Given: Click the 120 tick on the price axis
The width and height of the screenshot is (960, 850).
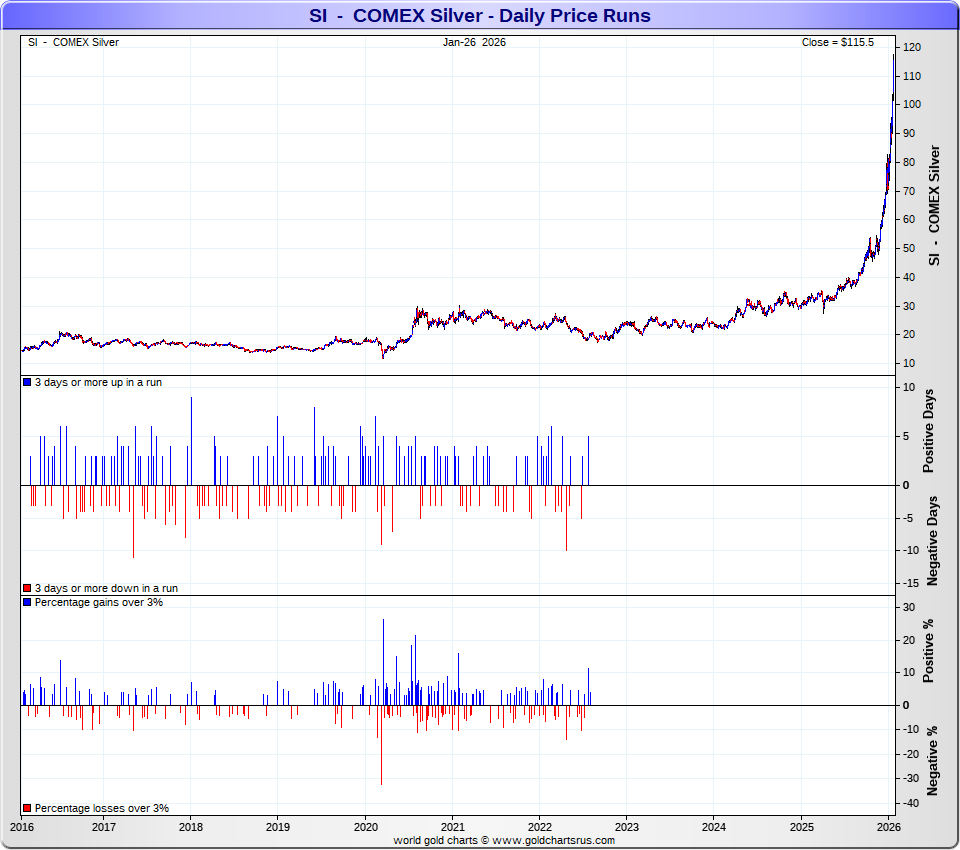Looking at the screenshot, I should point(911,47).
